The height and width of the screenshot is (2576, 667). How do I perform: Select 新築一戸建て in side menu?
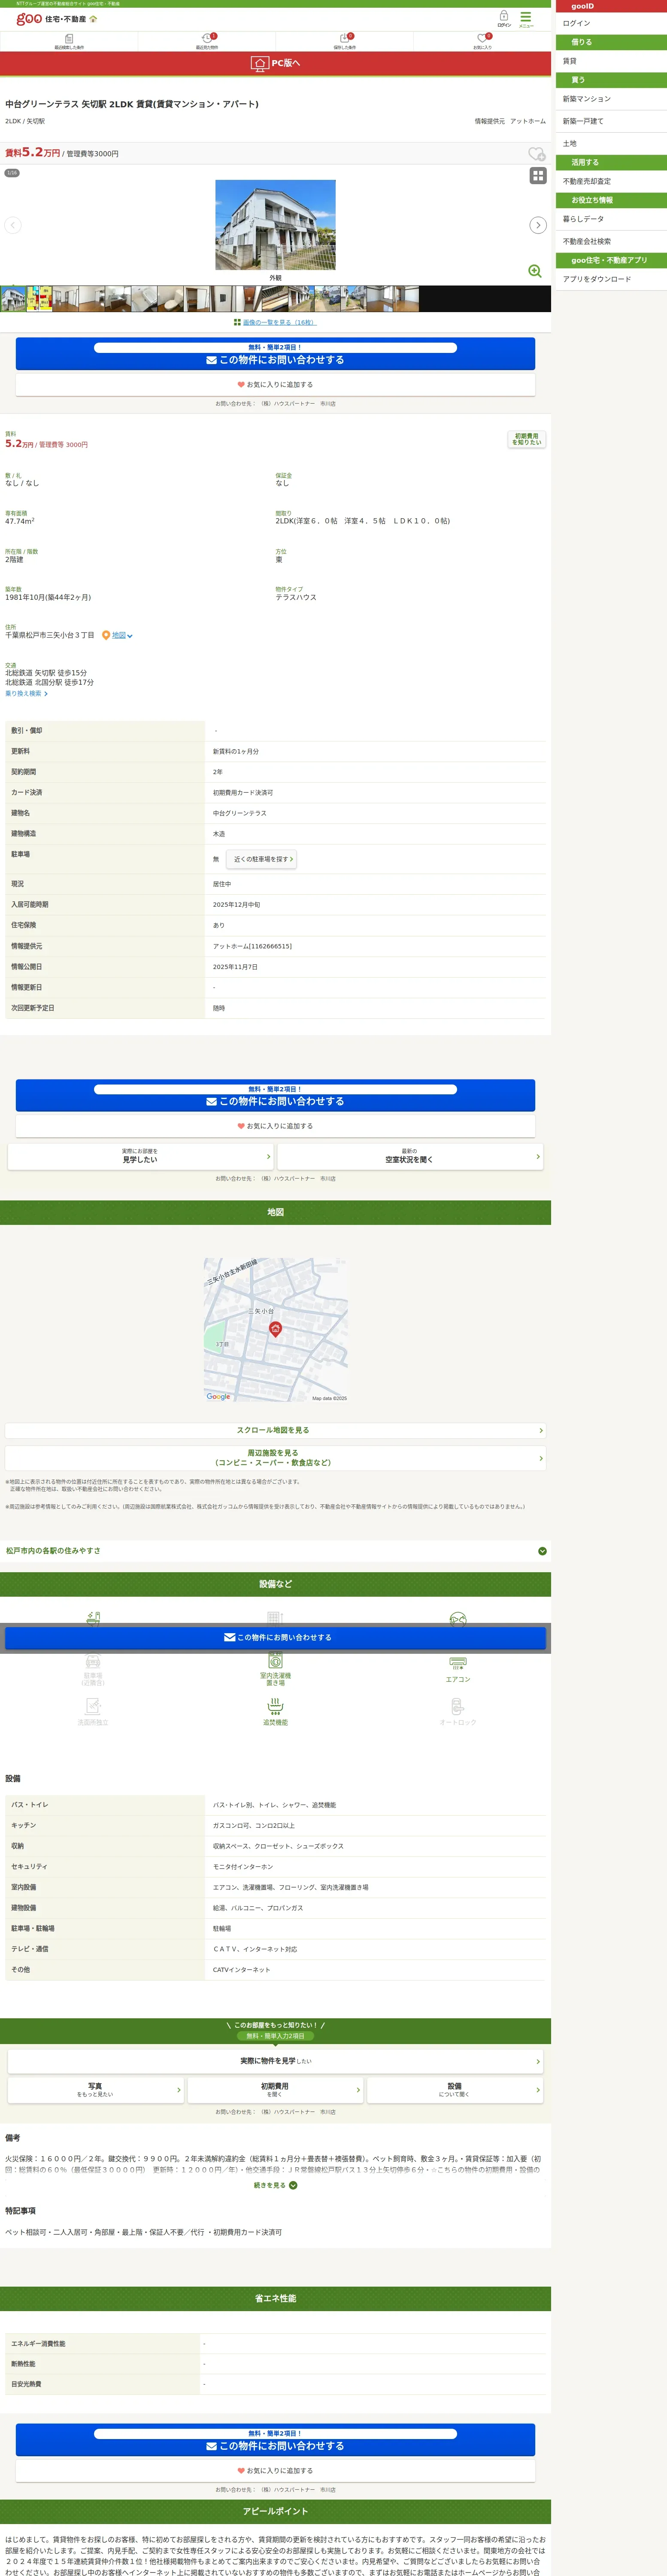[611, 121]
